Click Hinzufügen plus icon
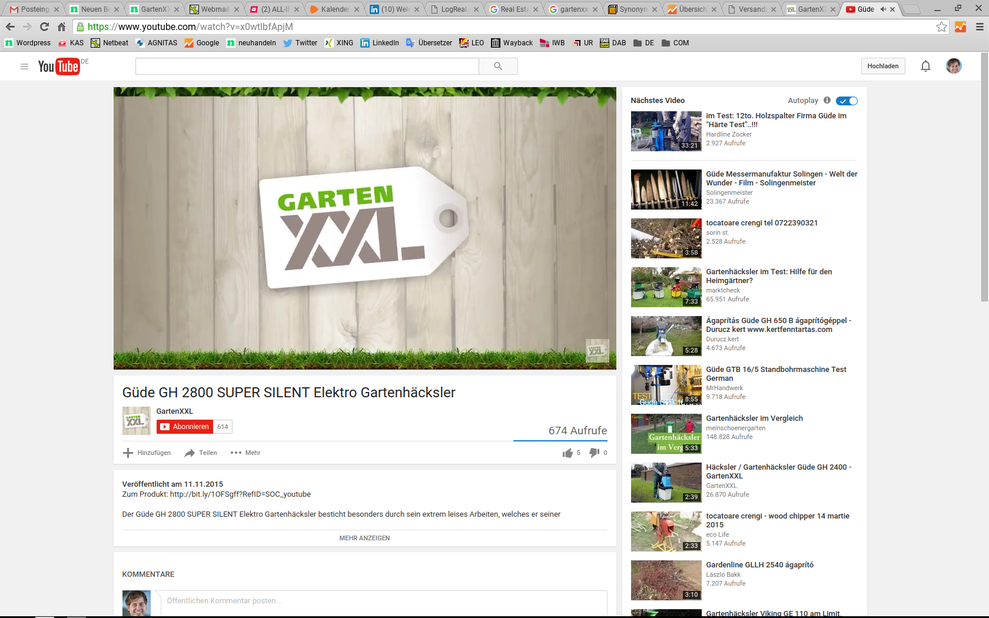 click(127, 453)
